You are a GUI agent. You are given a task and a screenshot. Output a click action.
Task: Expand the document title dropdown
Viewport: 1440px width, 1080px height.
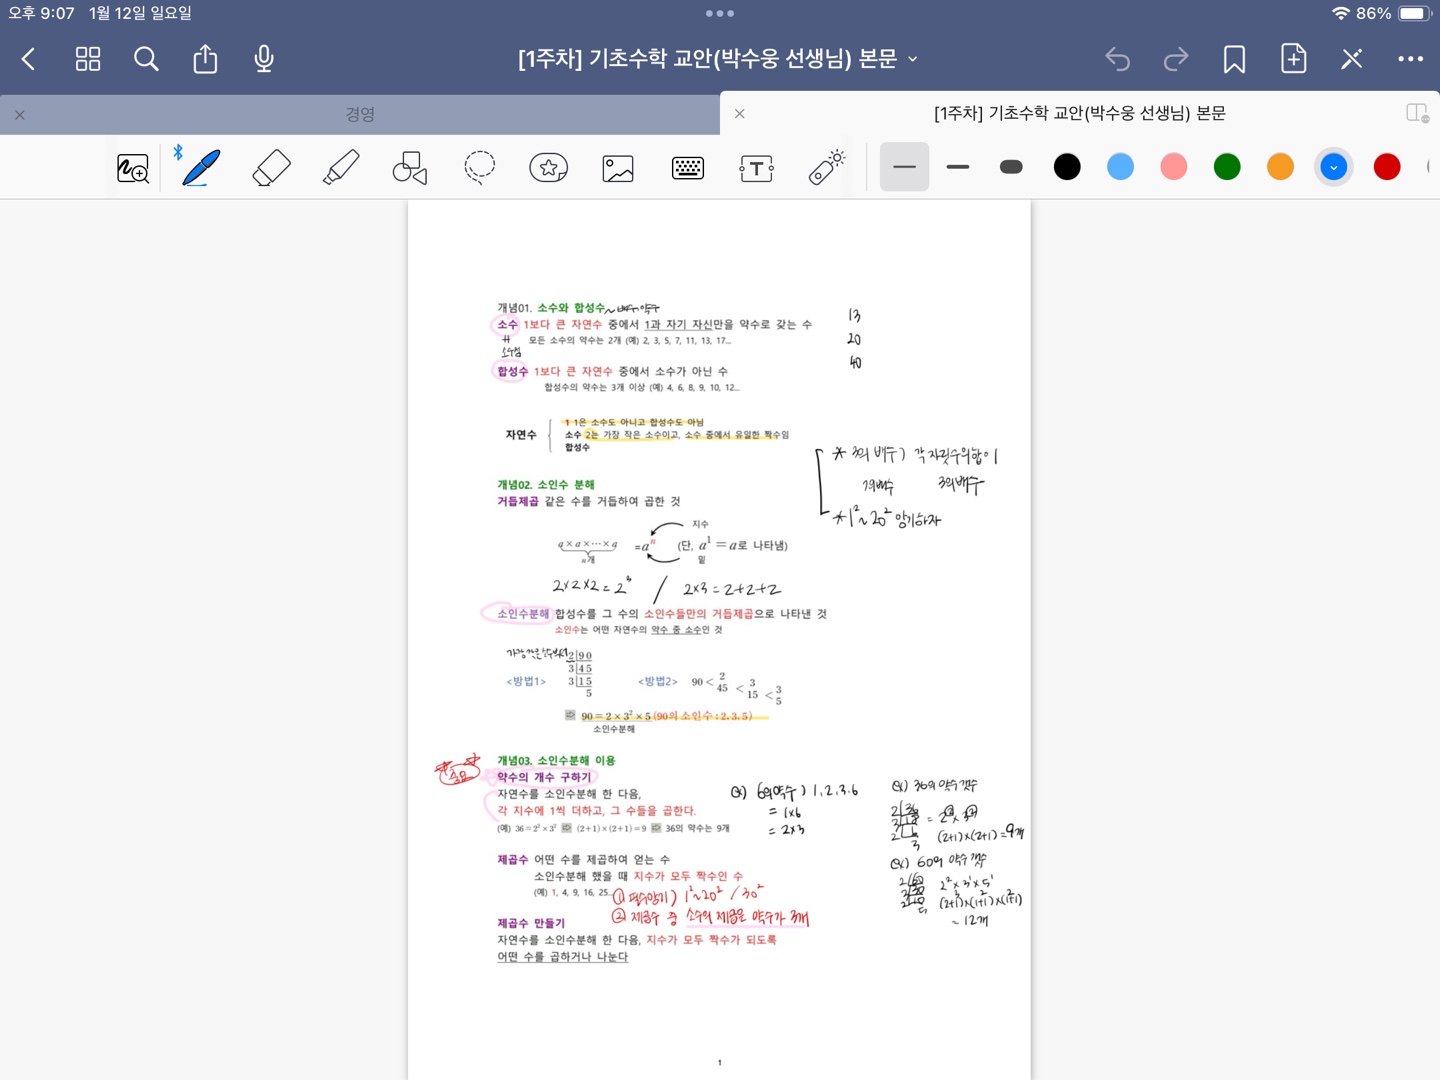(913, 60)
